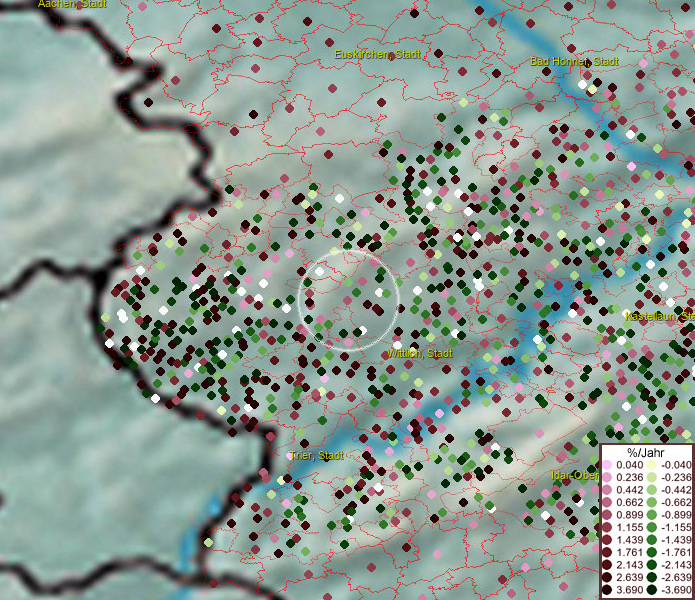The height and width of the screenshot is (600, 695).
Task: Click the swatch next to -0.899
Action: pos(652,515)
